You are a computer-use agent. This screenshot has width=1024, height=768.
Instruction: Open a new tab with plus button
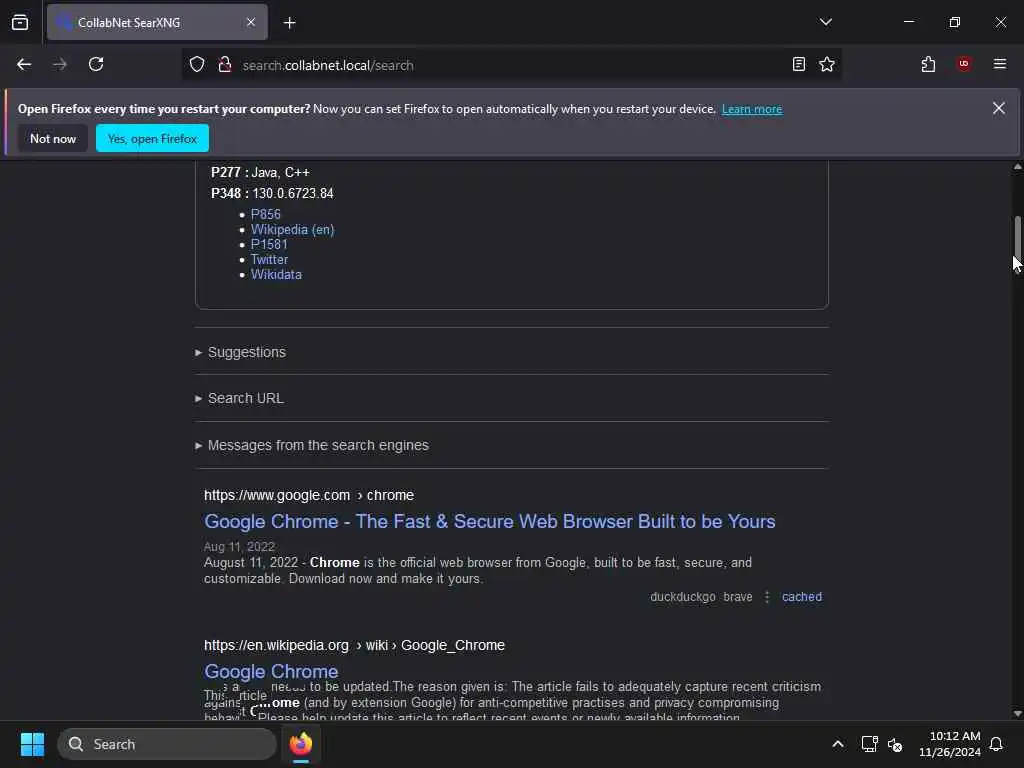[289, 23]
